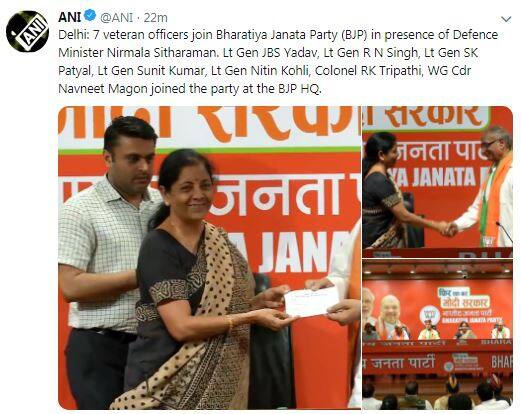
Task: Click the 22m tweet timestamp
Action: click(155, 17)
